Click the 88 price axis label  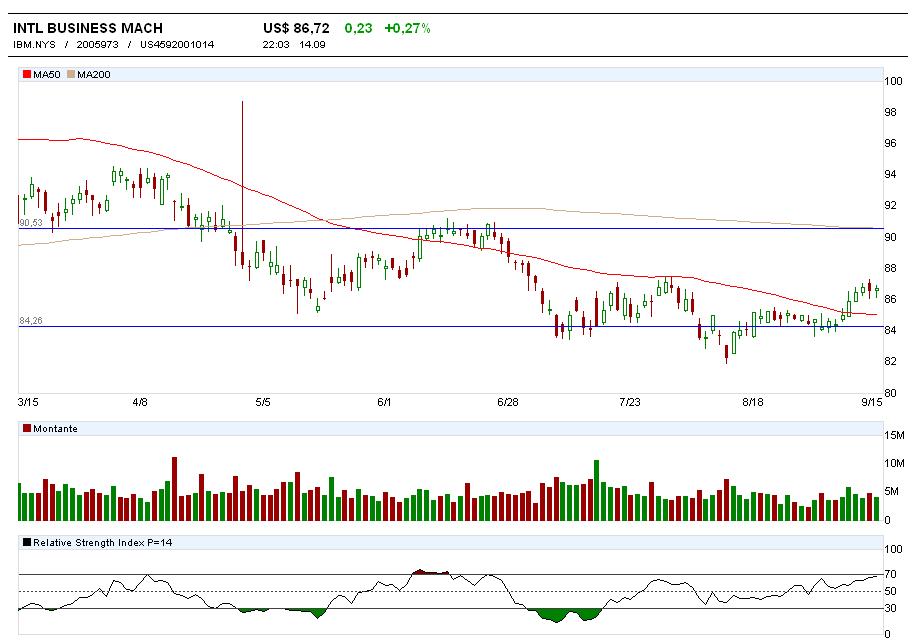point(890,268)
